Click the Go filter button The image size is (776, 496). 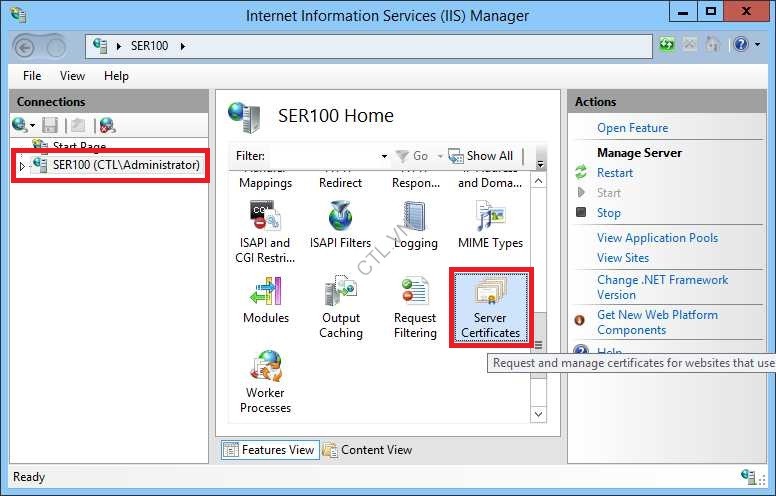pos(413,156)
